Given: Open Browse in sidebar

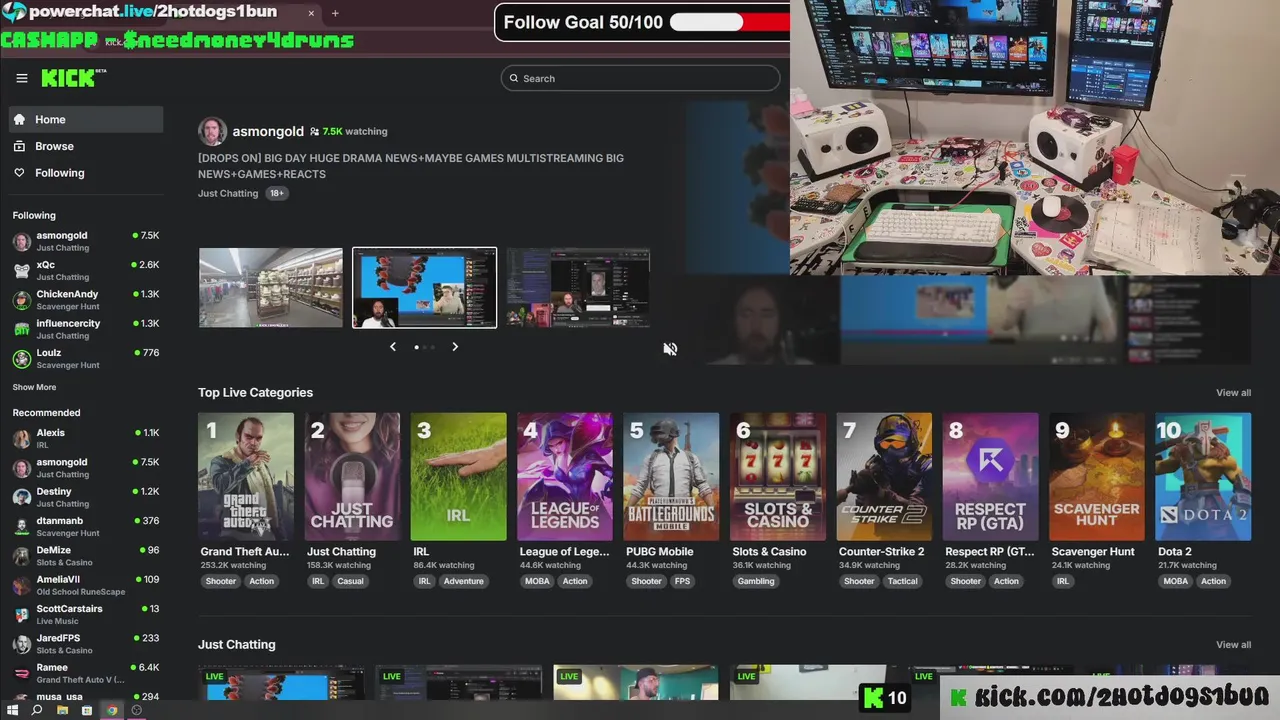Looking at the screenshot, I should 86,146.
